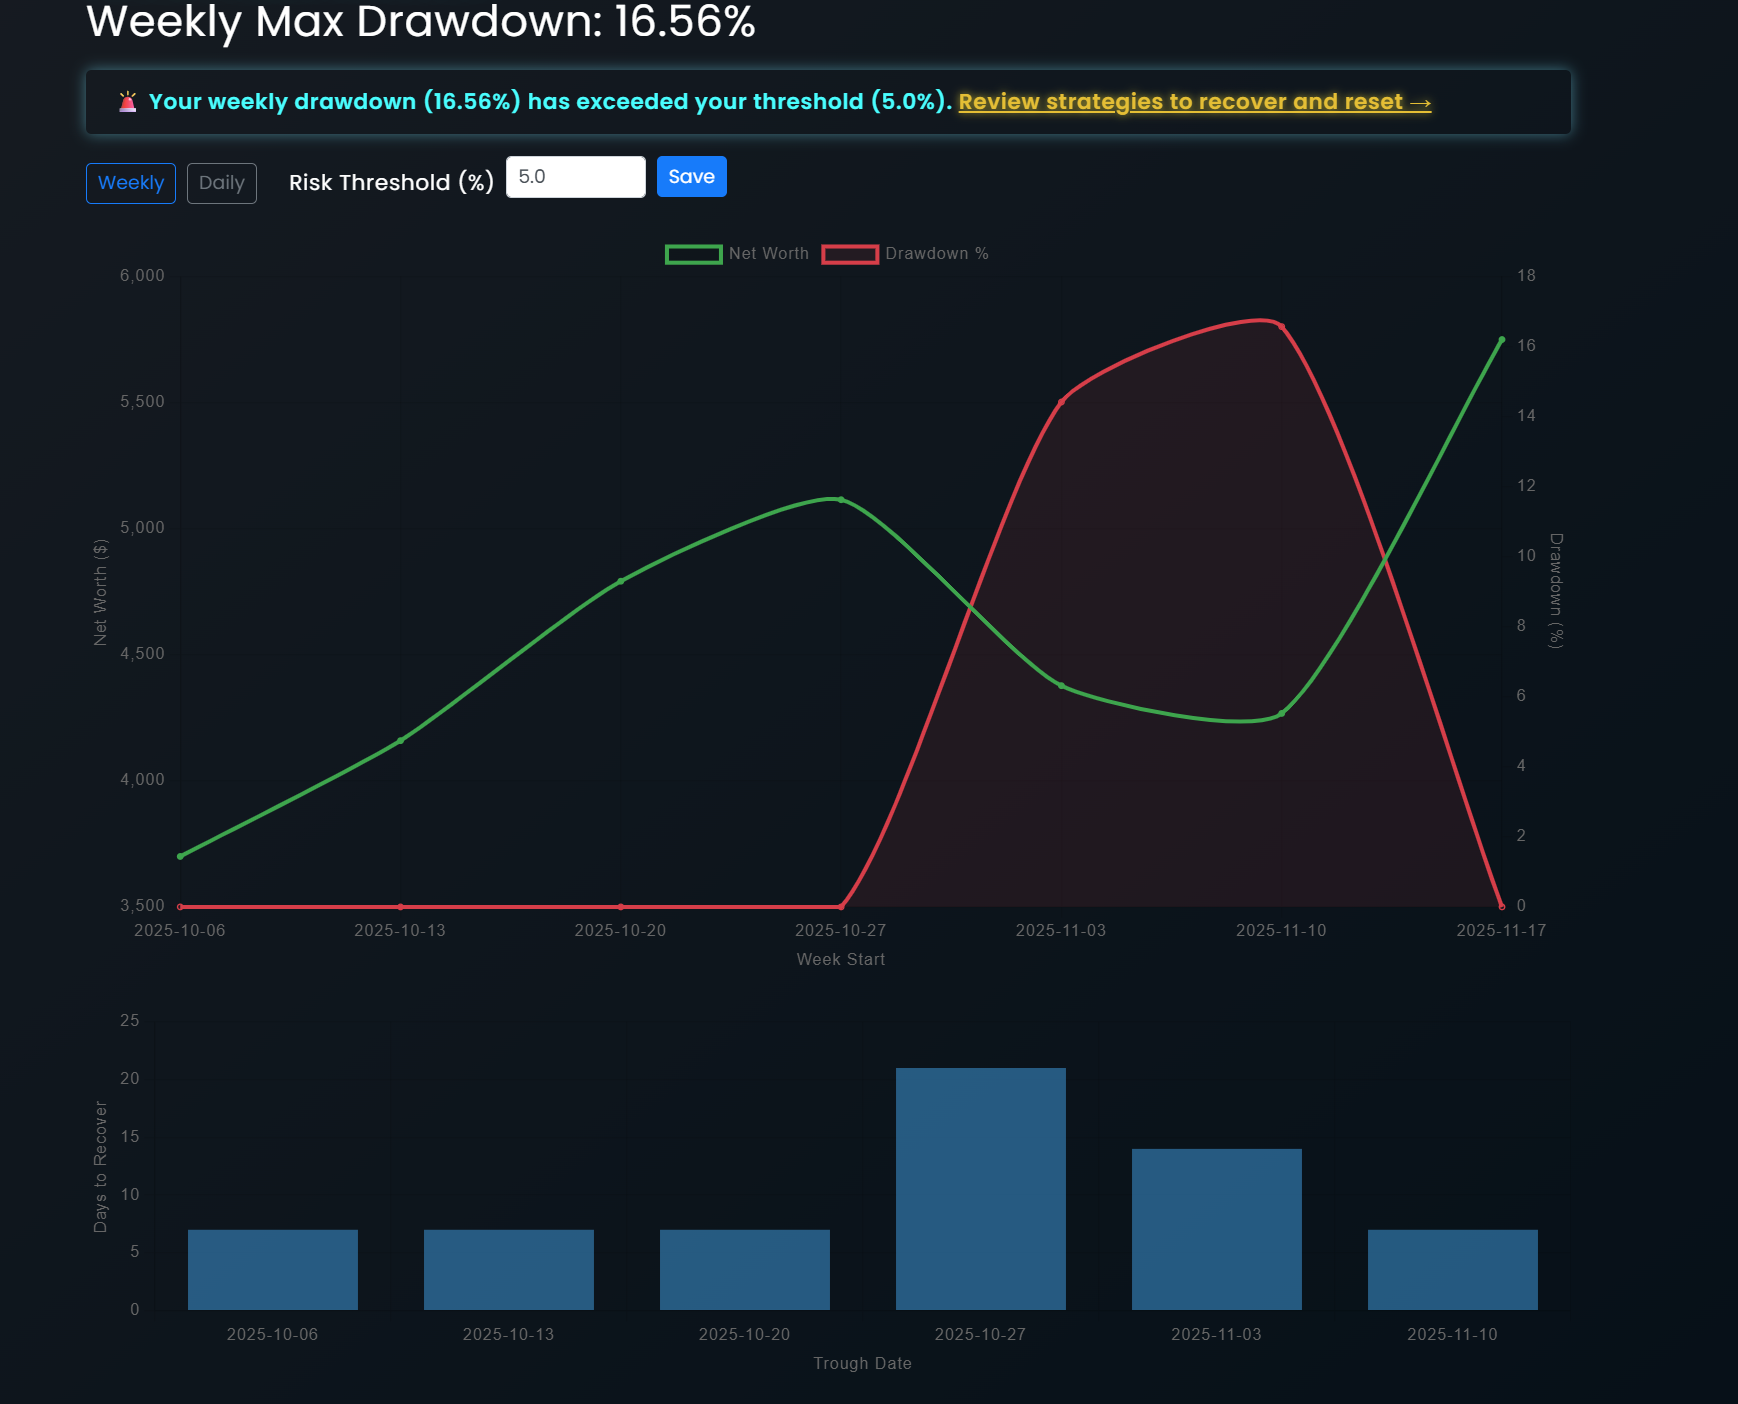Toggle Drawdown % series via red legend box

[x=849, y=254]
